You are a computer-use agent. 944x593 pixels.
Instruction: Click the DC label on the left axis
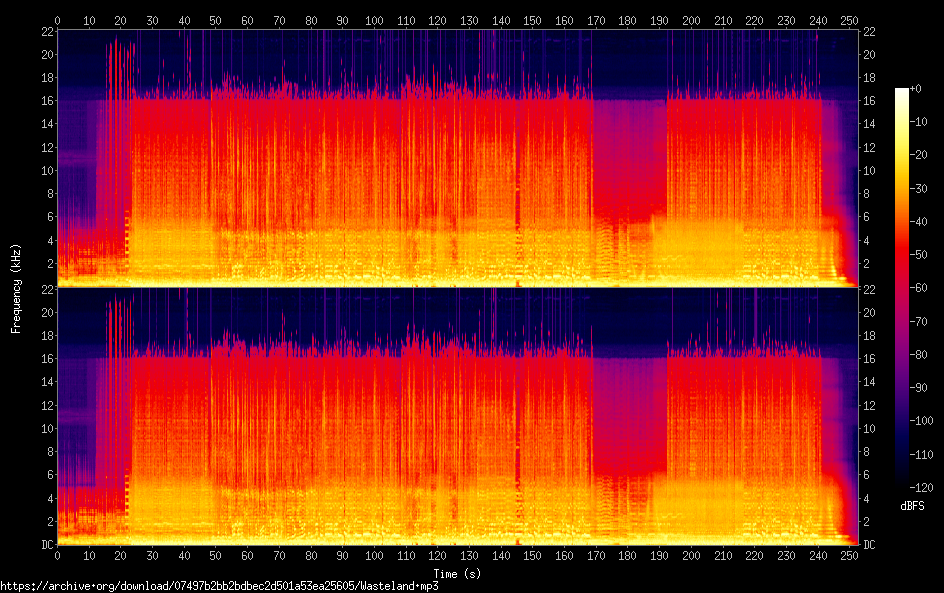[46, 545]
